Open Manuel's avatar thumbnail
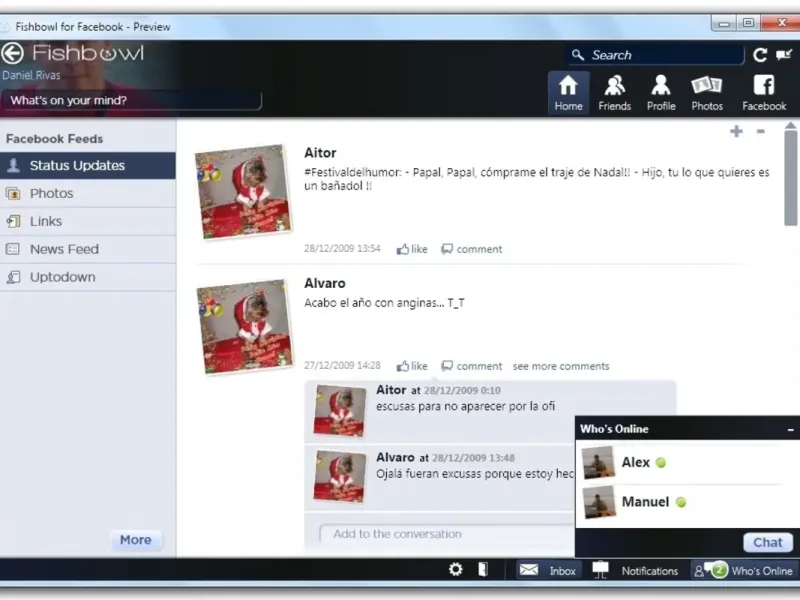 pyautogui.click(x=598, y=502)
